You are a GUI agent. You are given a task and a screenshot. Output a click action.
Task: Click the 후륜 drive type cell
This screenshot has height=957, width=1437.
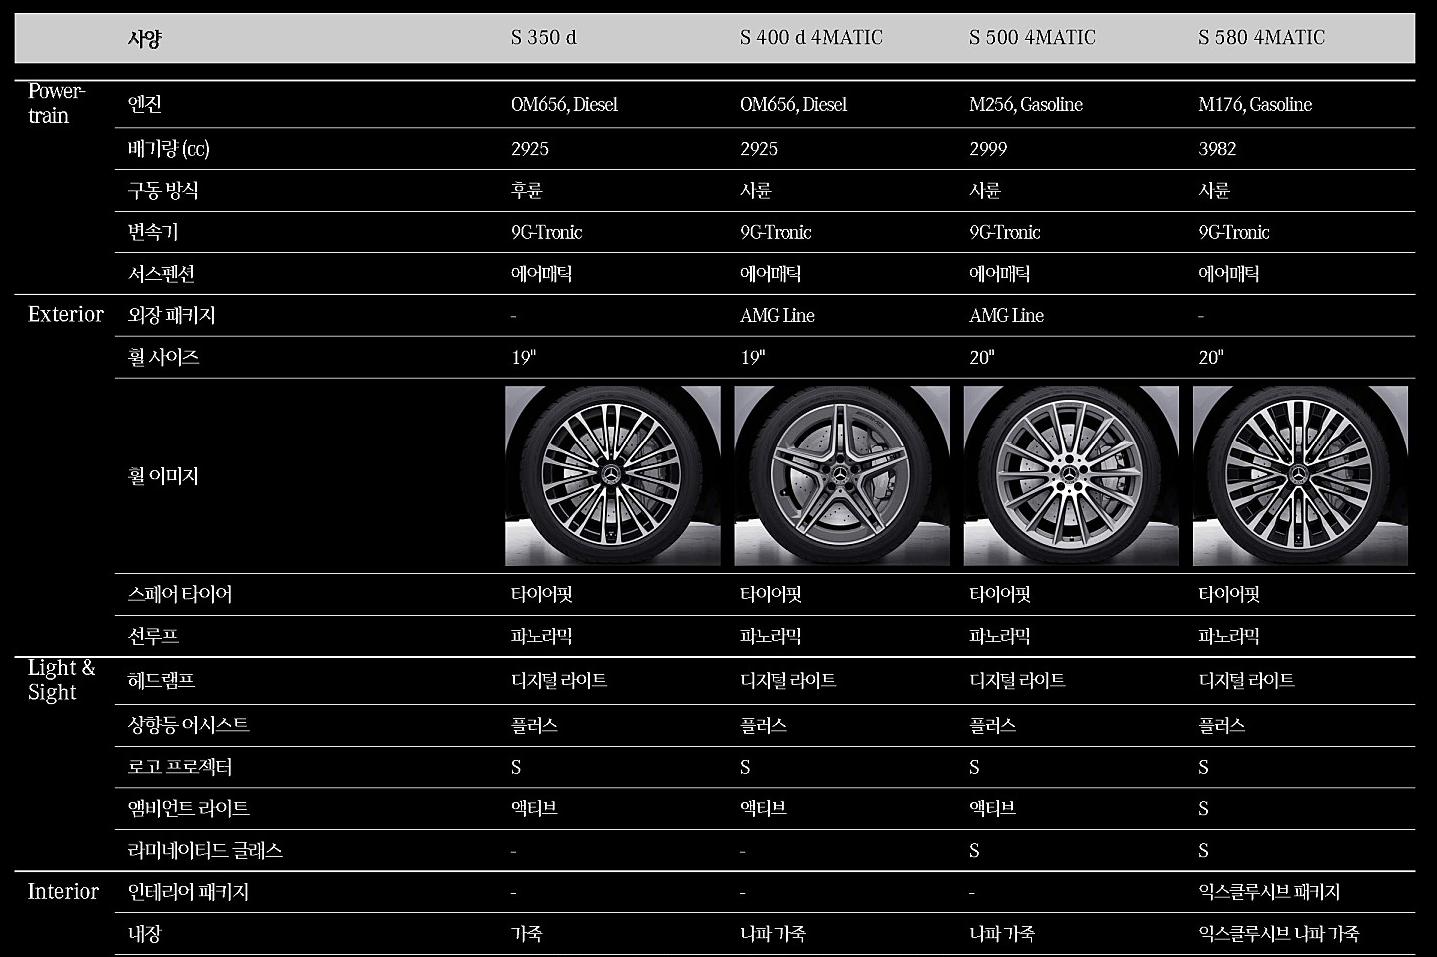click(x=526, y=190)
